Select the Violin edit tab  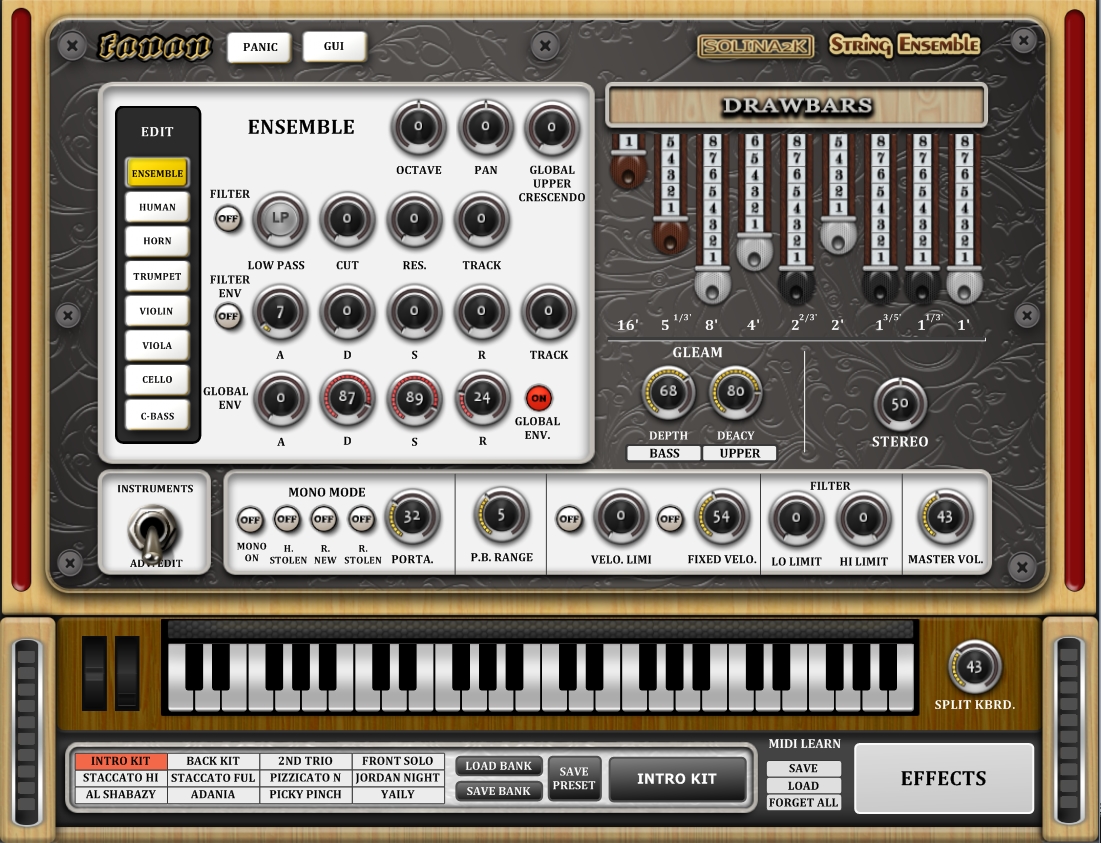tap(156, 311)
